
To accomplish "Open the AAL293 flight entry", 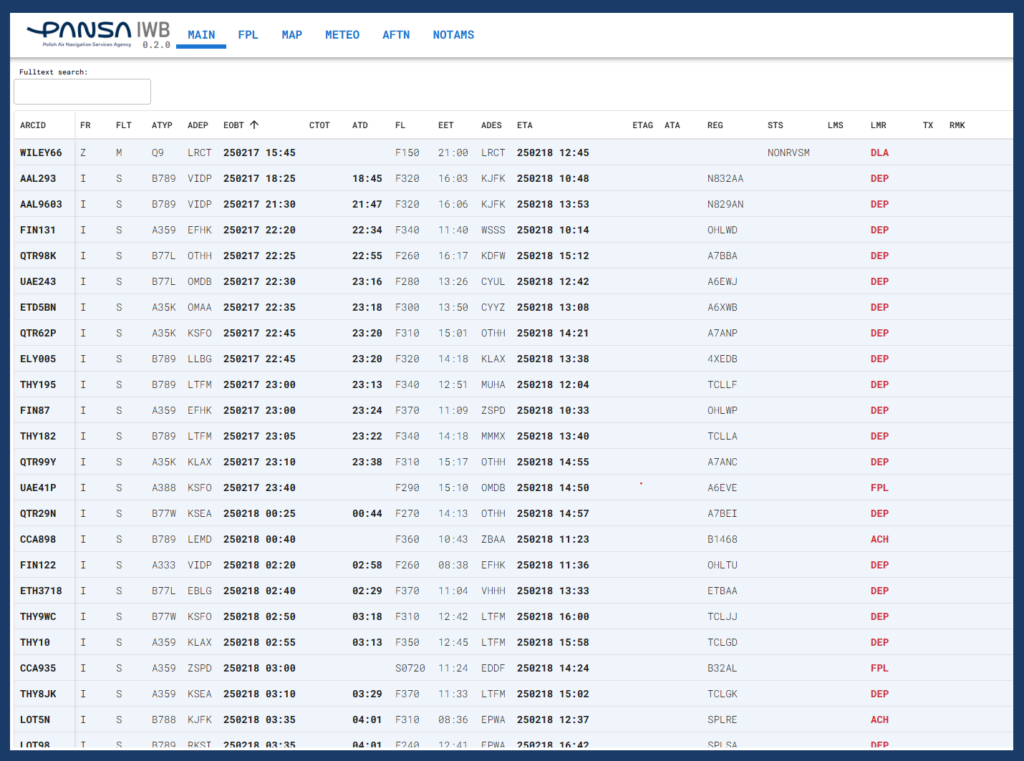I will click(38, 179).
